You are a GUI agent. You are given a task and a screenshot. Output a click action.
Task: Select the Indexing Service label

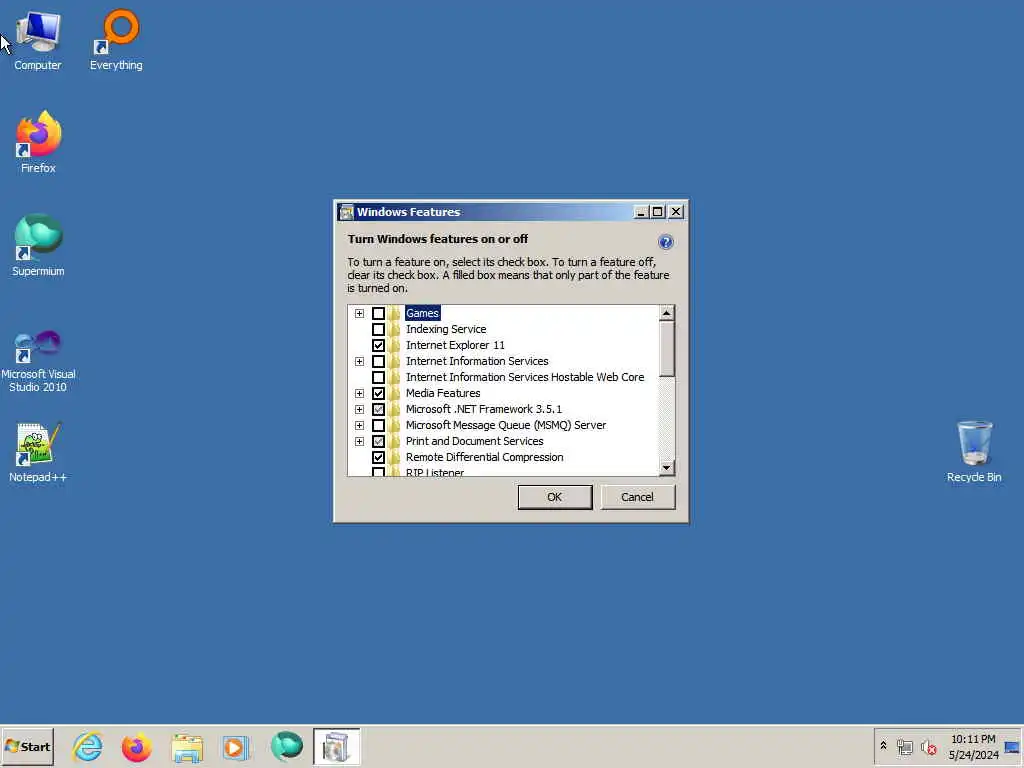446,329
